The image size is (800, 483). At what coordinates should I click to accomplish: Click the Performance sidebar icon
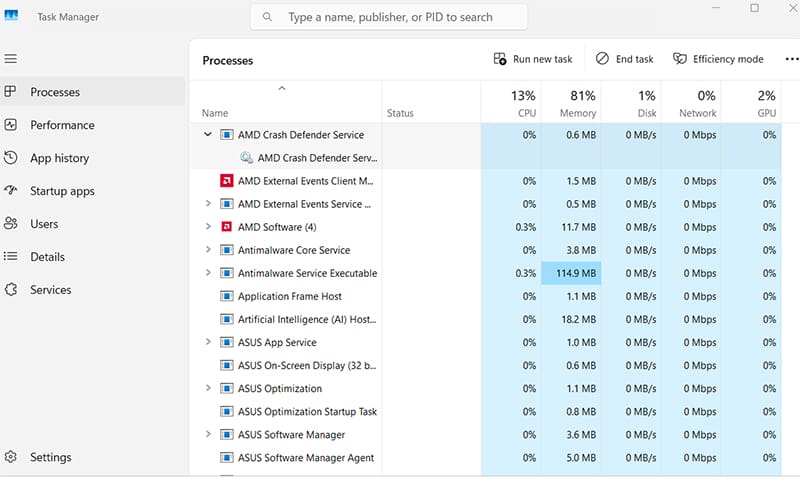pyautogui.click(x=11, y=125)
